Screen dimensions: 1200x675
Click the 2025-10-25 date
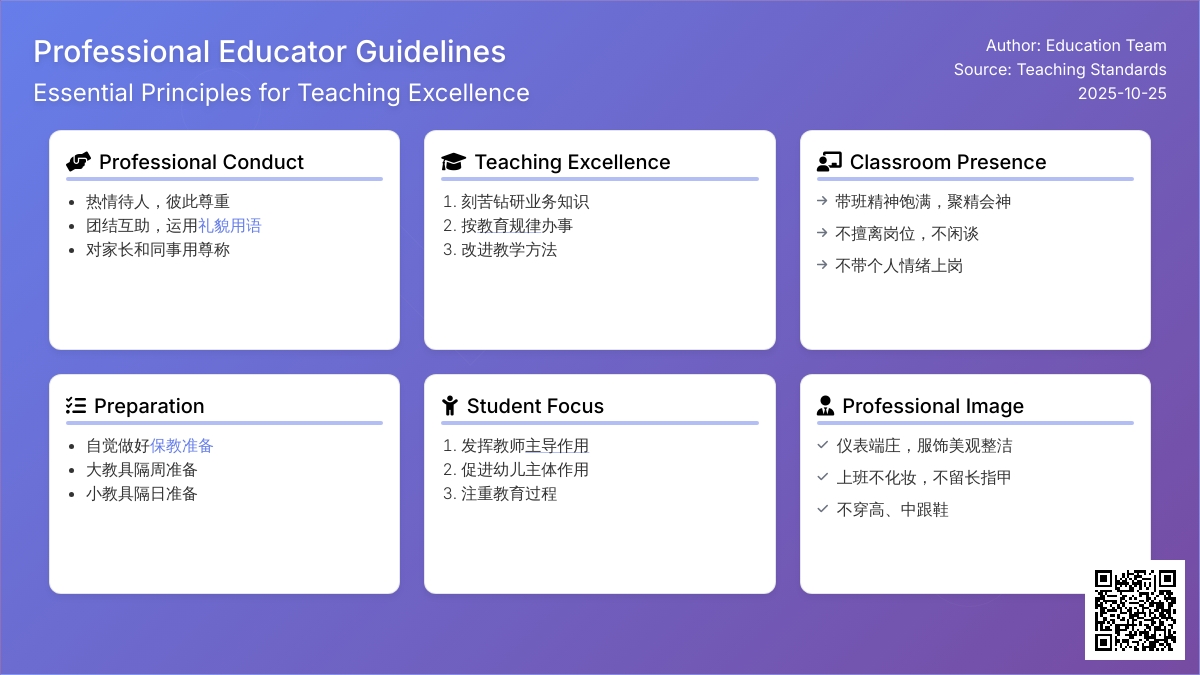coord(1122,93)
